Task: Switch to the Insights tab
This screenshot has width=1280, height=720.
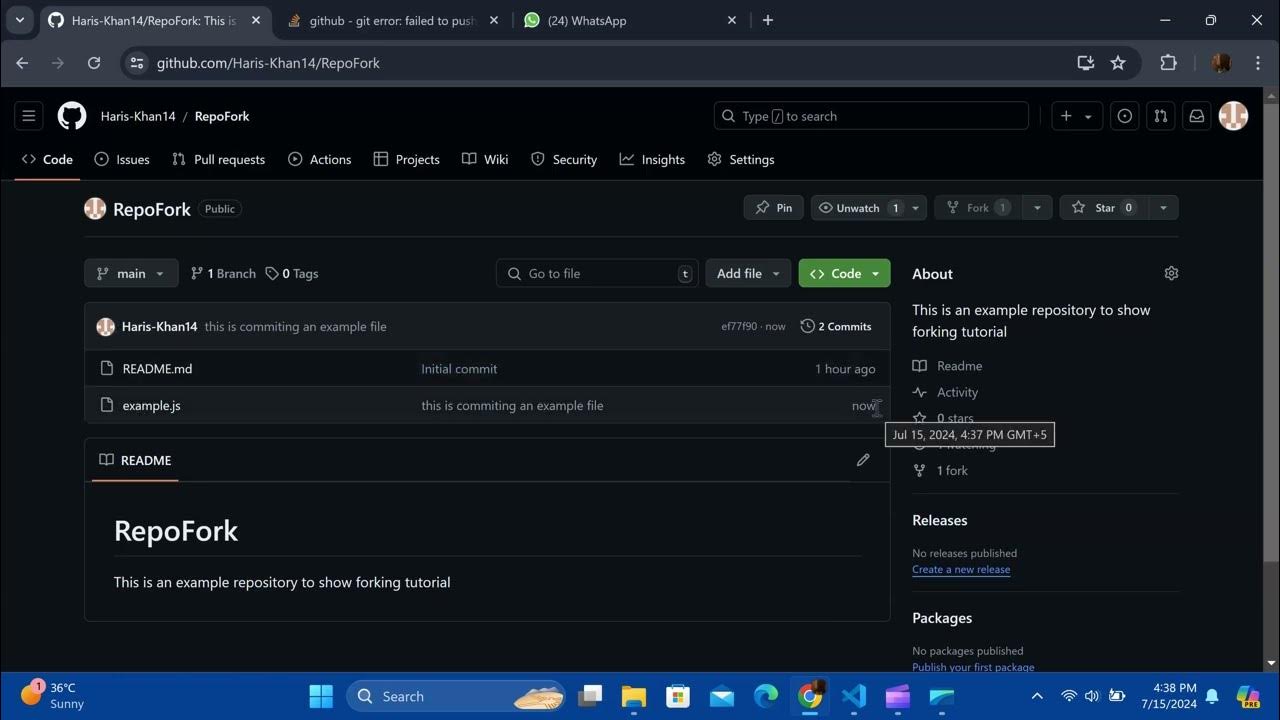Action: 652,159
